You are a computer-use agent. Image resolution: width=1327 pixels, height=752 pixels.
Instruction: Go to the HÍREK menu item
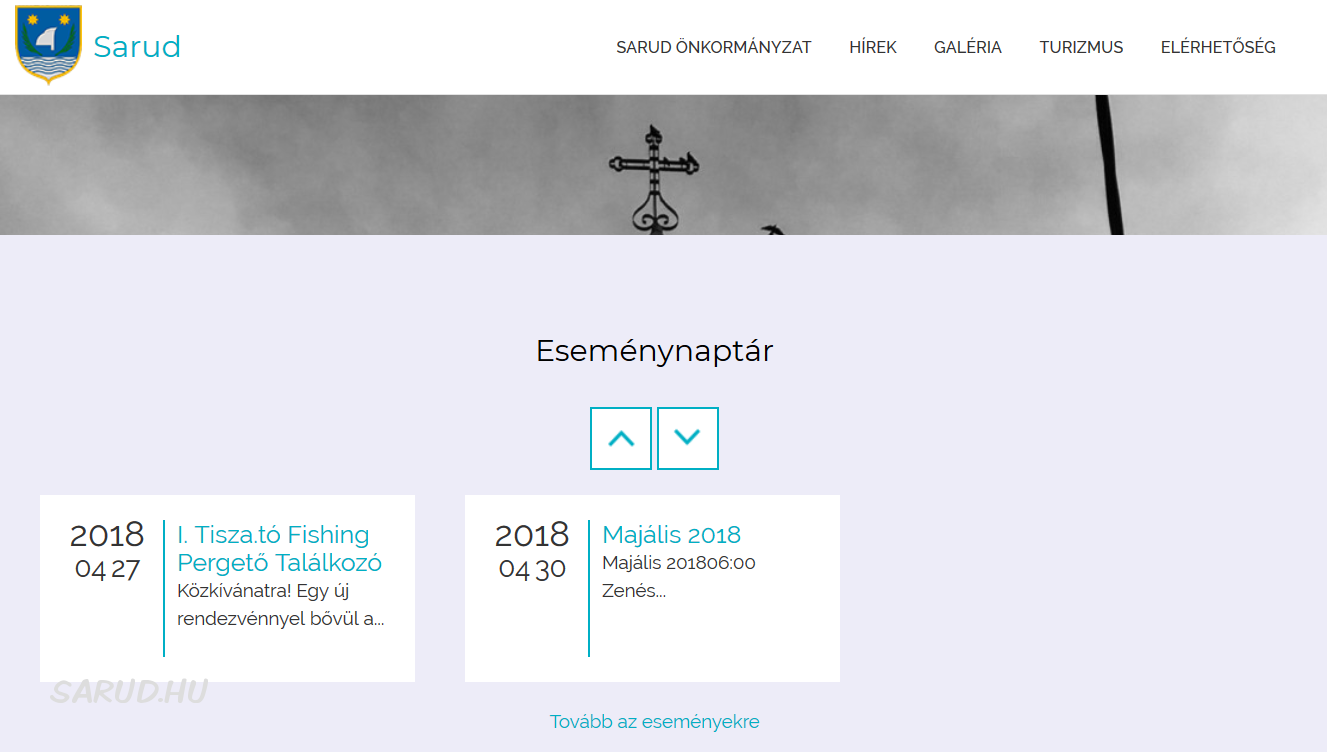(873, 47)
